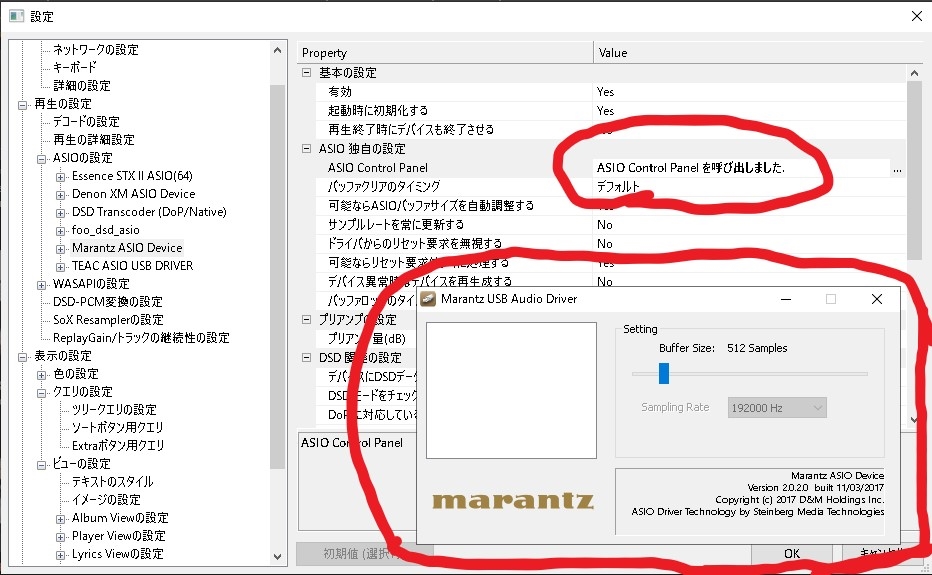Expand the Essence STX II ASIO(64) node
The height and width of the screenshot is (575, 932).
pyautogui.click(x=60, y=177)
